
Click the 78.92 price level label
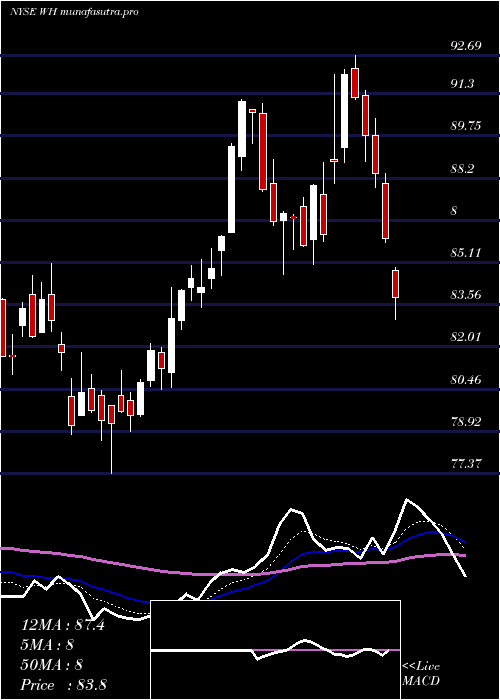click(x=466, y=421)
